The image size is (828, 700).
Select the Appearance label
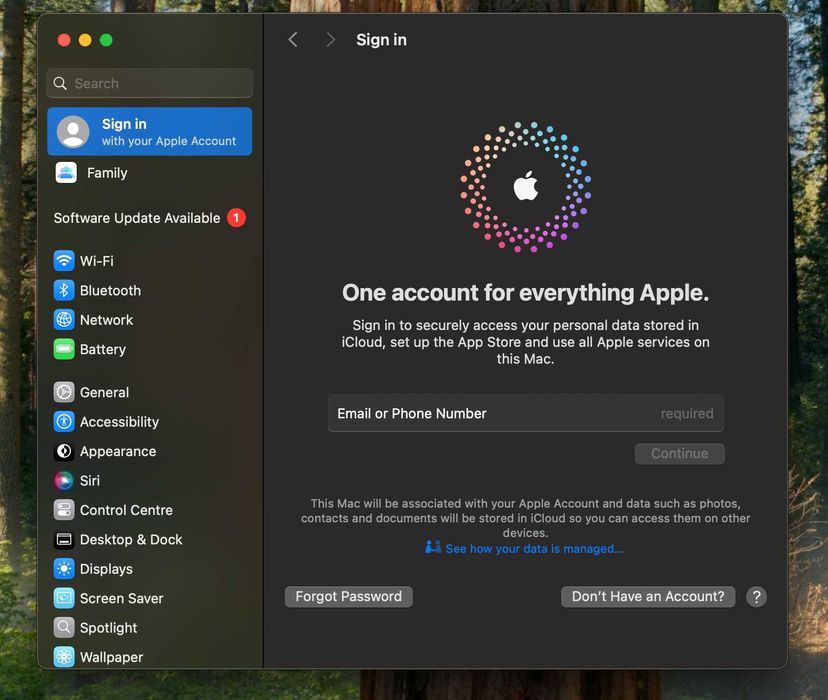pos(118,451)
